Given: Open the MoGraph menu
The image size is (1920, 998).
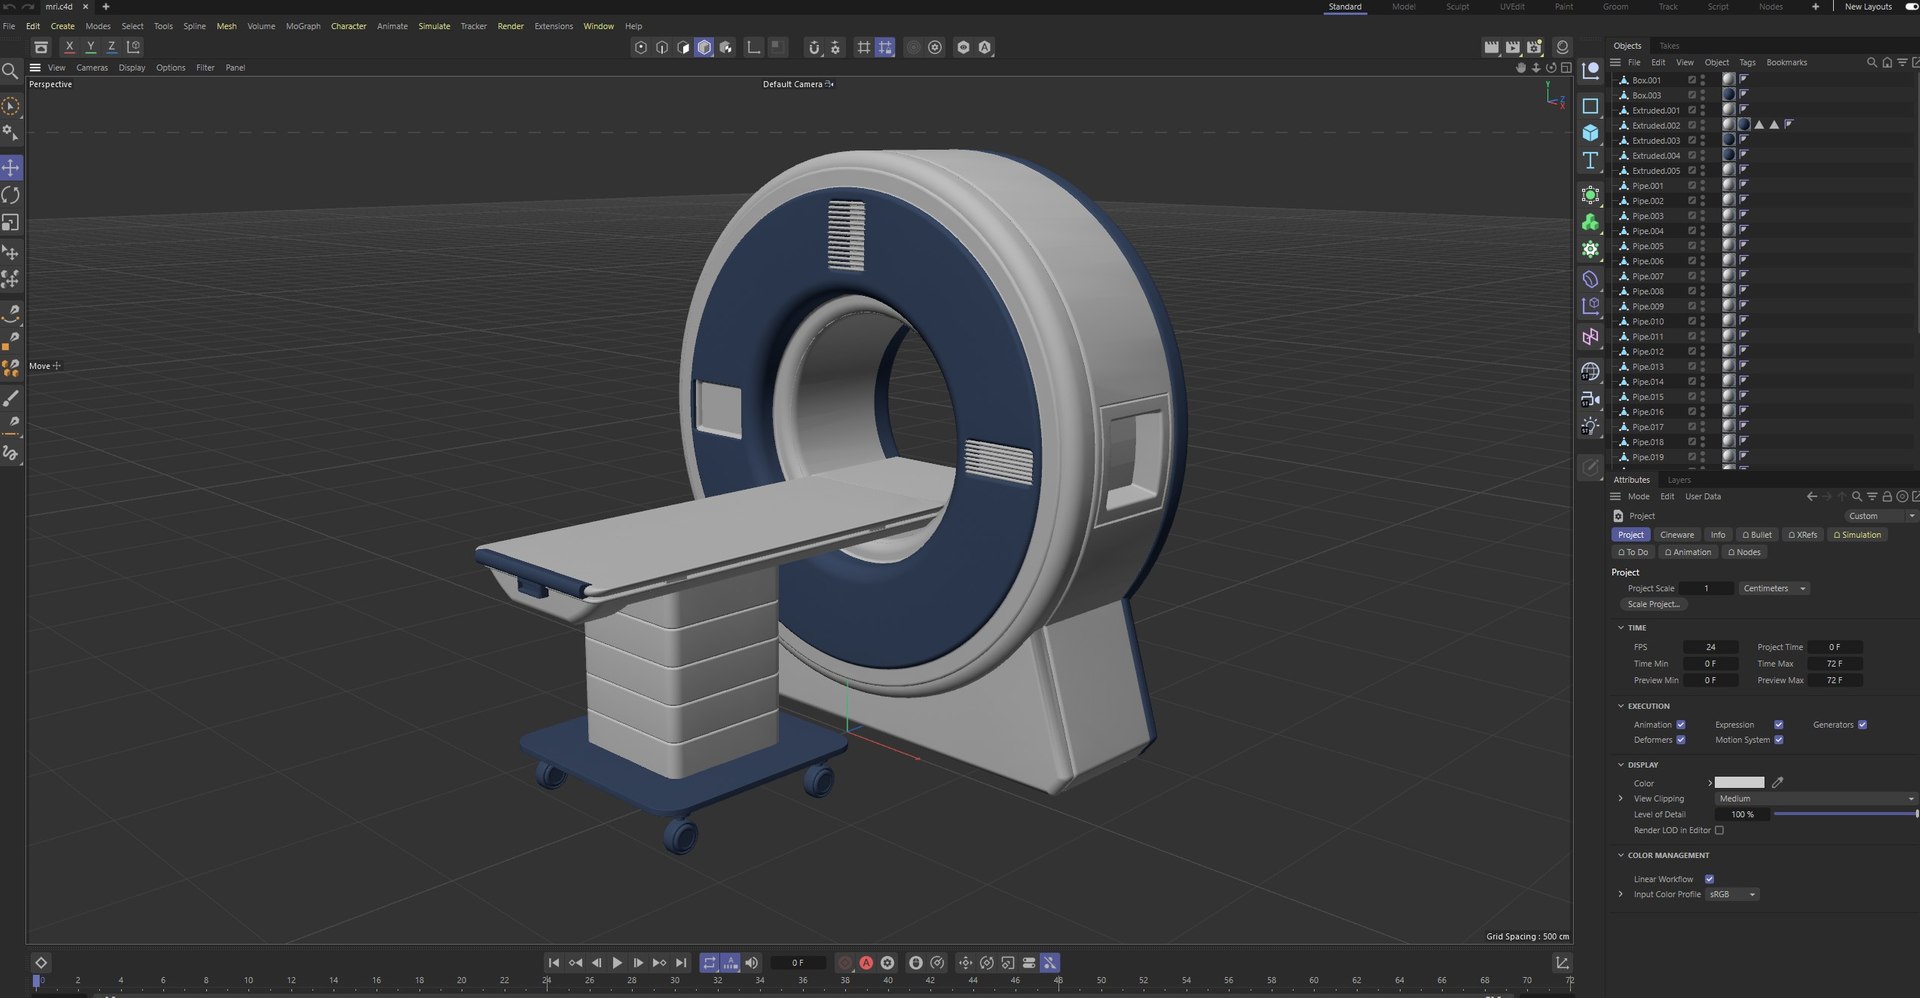Looking at the screenshot, I should point(303,26).
